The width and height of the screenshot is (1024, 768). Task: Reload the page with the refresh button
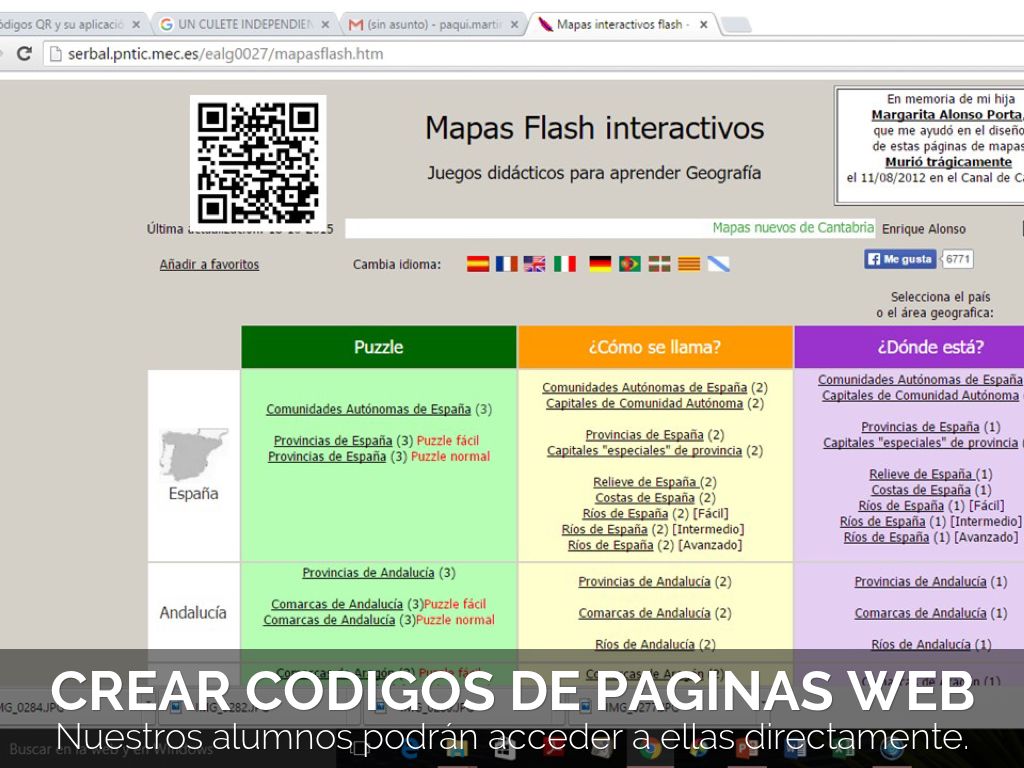point(24,54)
